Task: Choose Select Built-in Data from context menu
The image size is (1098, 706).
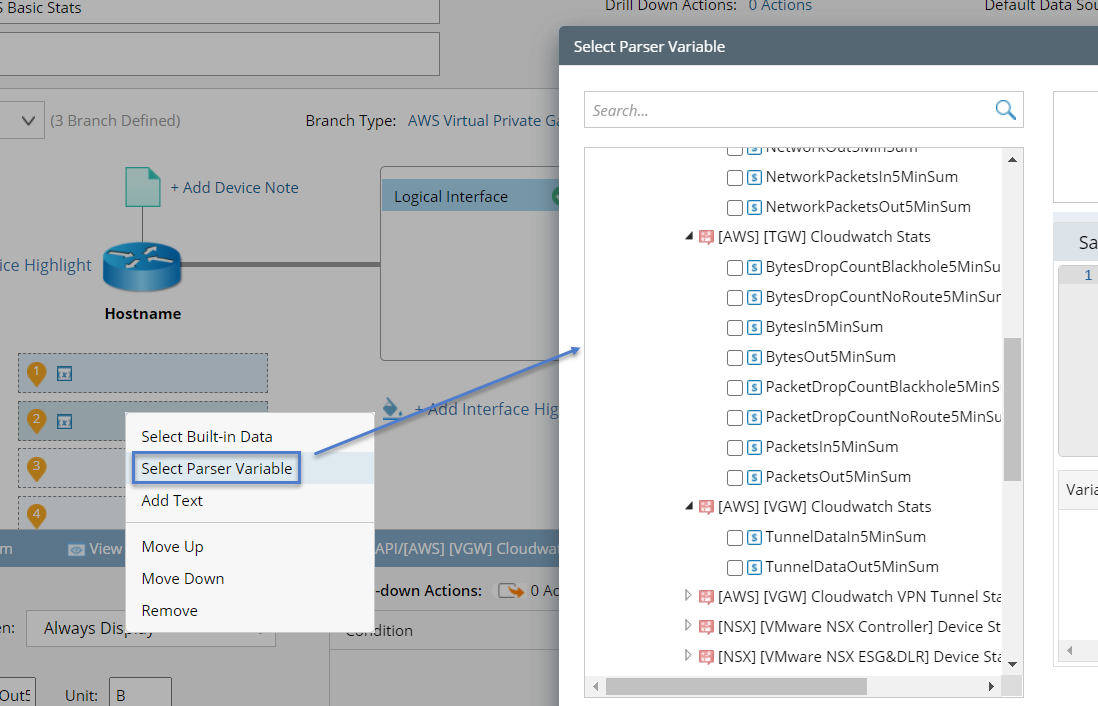Action: (207, 436)
